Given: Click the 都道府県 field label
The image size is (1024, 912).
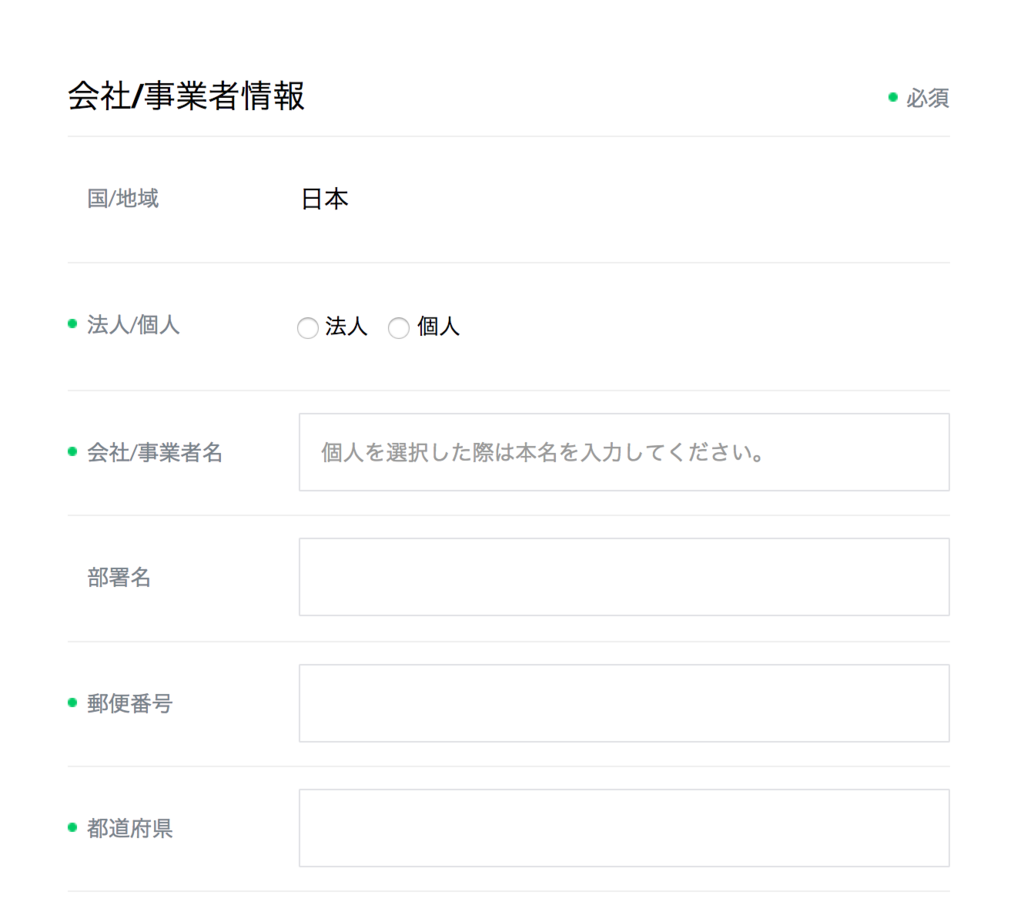Looking at the screenshot, I should [x=130, y=828].
